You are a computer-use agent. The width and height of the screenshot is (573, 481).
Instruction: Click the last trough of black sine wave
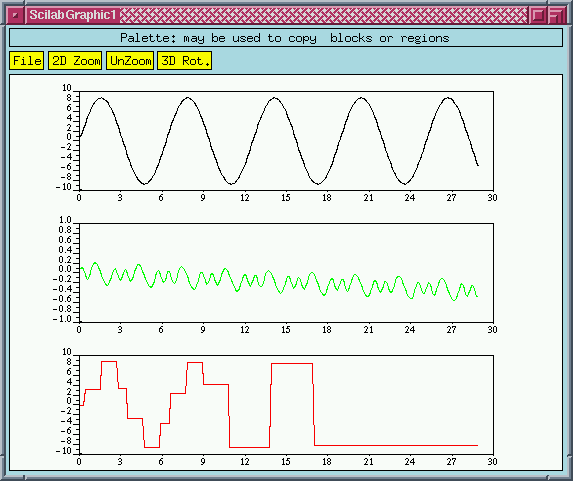tap(405, 183)
